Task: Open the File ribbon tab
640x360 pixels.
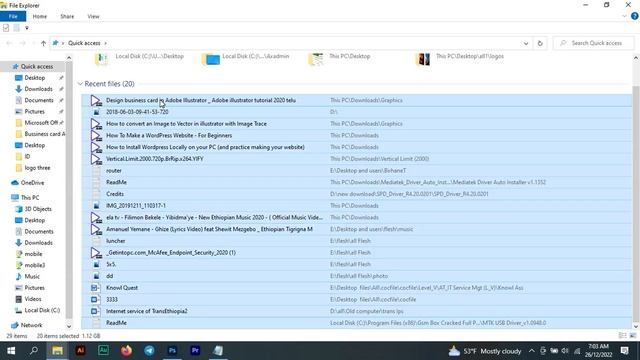Action: click(13, 16)
